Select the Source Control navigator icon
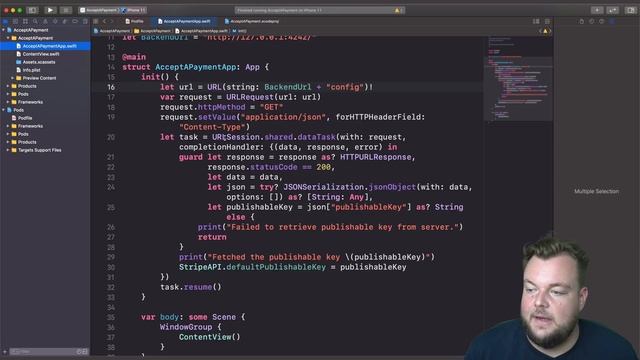640x360 pixels. tap(15, 21)
